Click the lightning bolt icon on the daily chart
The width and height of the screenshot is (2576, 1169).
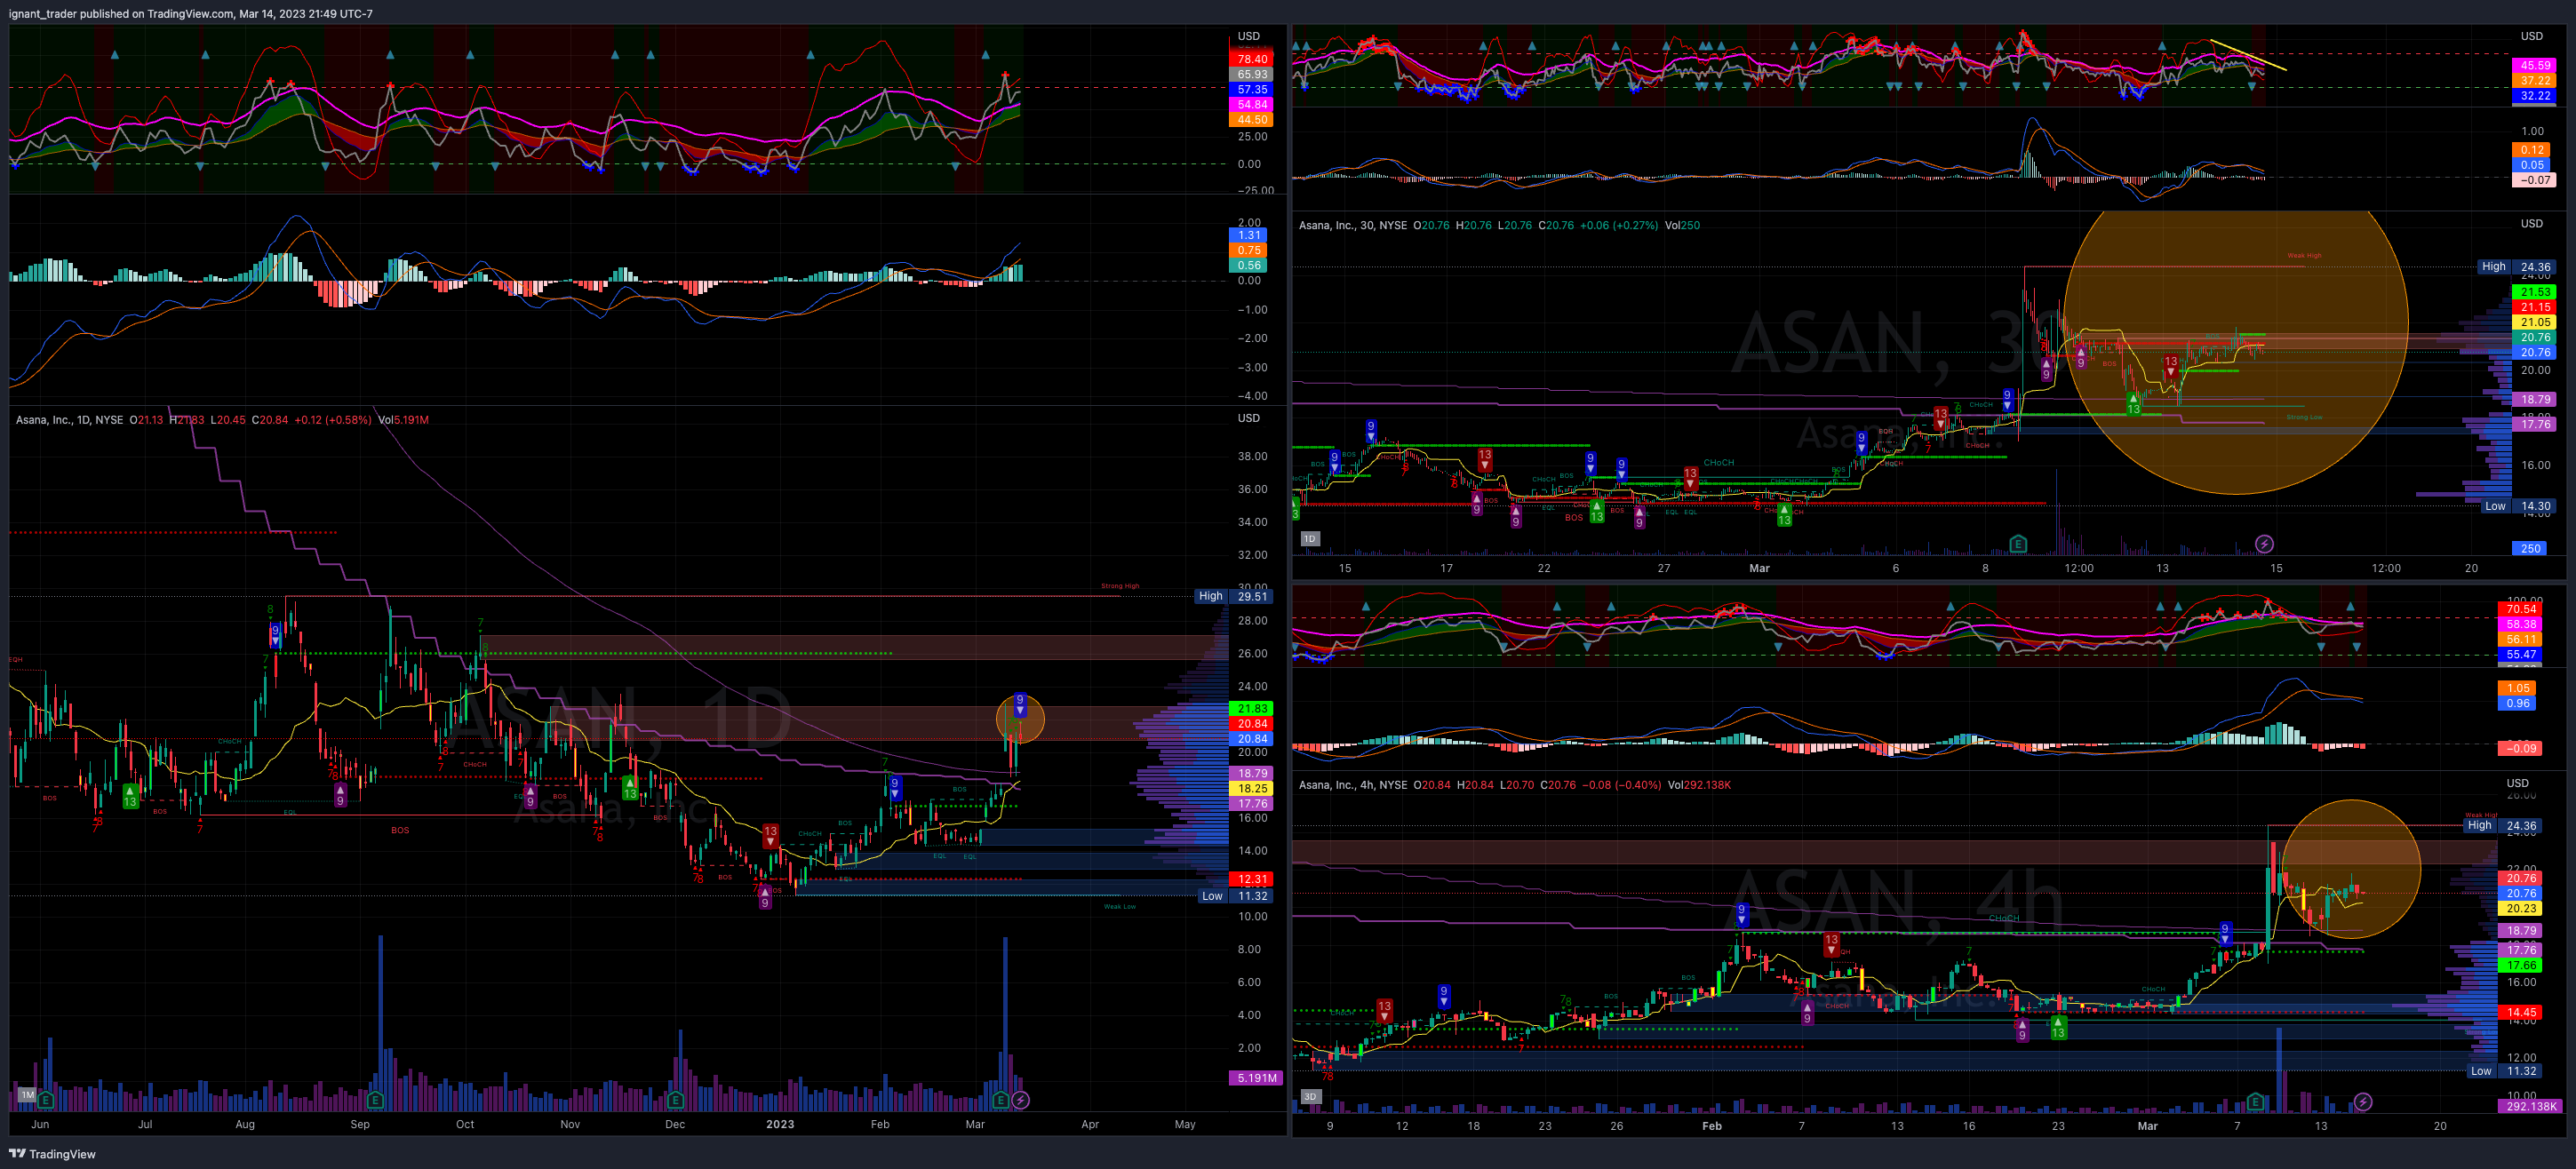pyautogui.click(x=1020, y=1099)
